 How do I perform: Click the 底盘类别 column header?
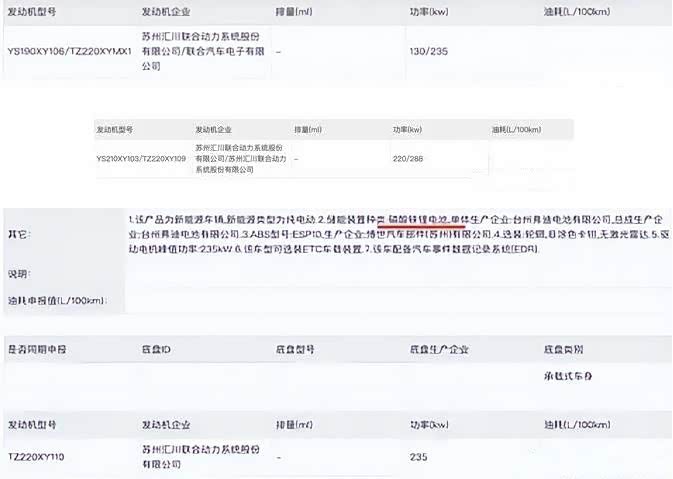[x=564, y=351]
